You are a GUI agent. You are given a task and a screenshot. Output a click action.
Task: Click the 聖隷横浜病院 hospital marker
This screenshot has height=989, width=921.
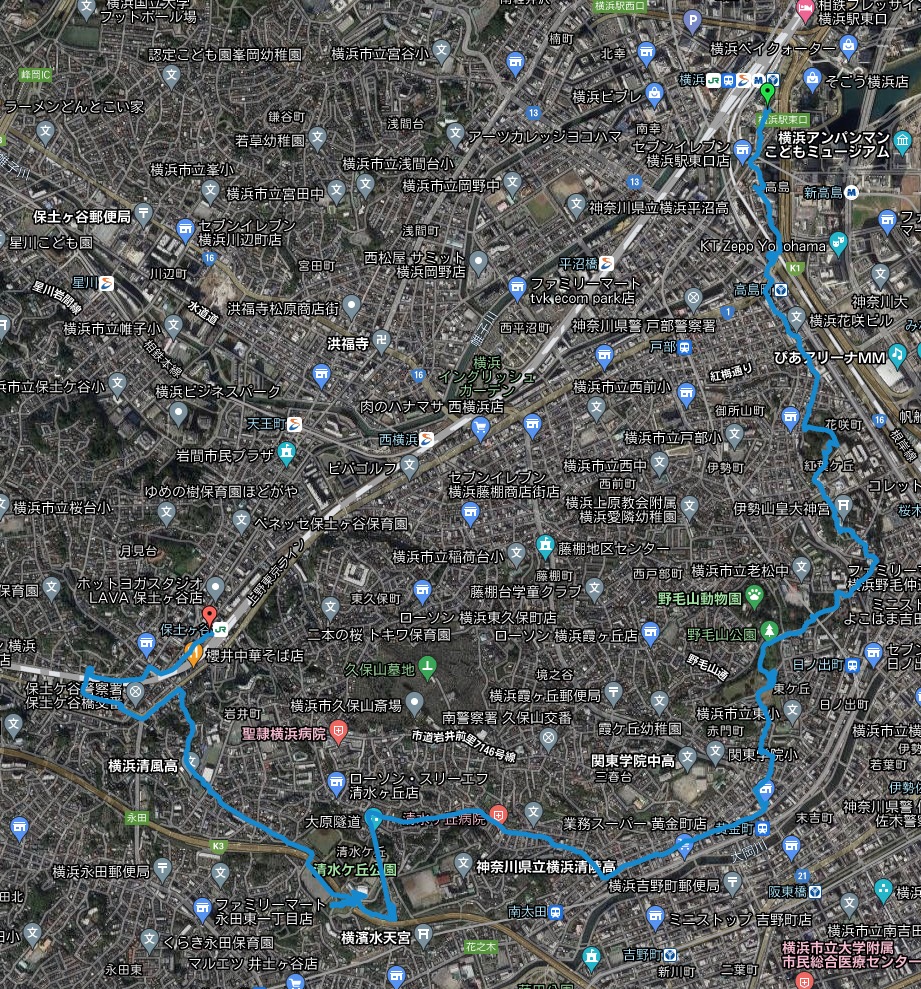(x=339, y=733)
